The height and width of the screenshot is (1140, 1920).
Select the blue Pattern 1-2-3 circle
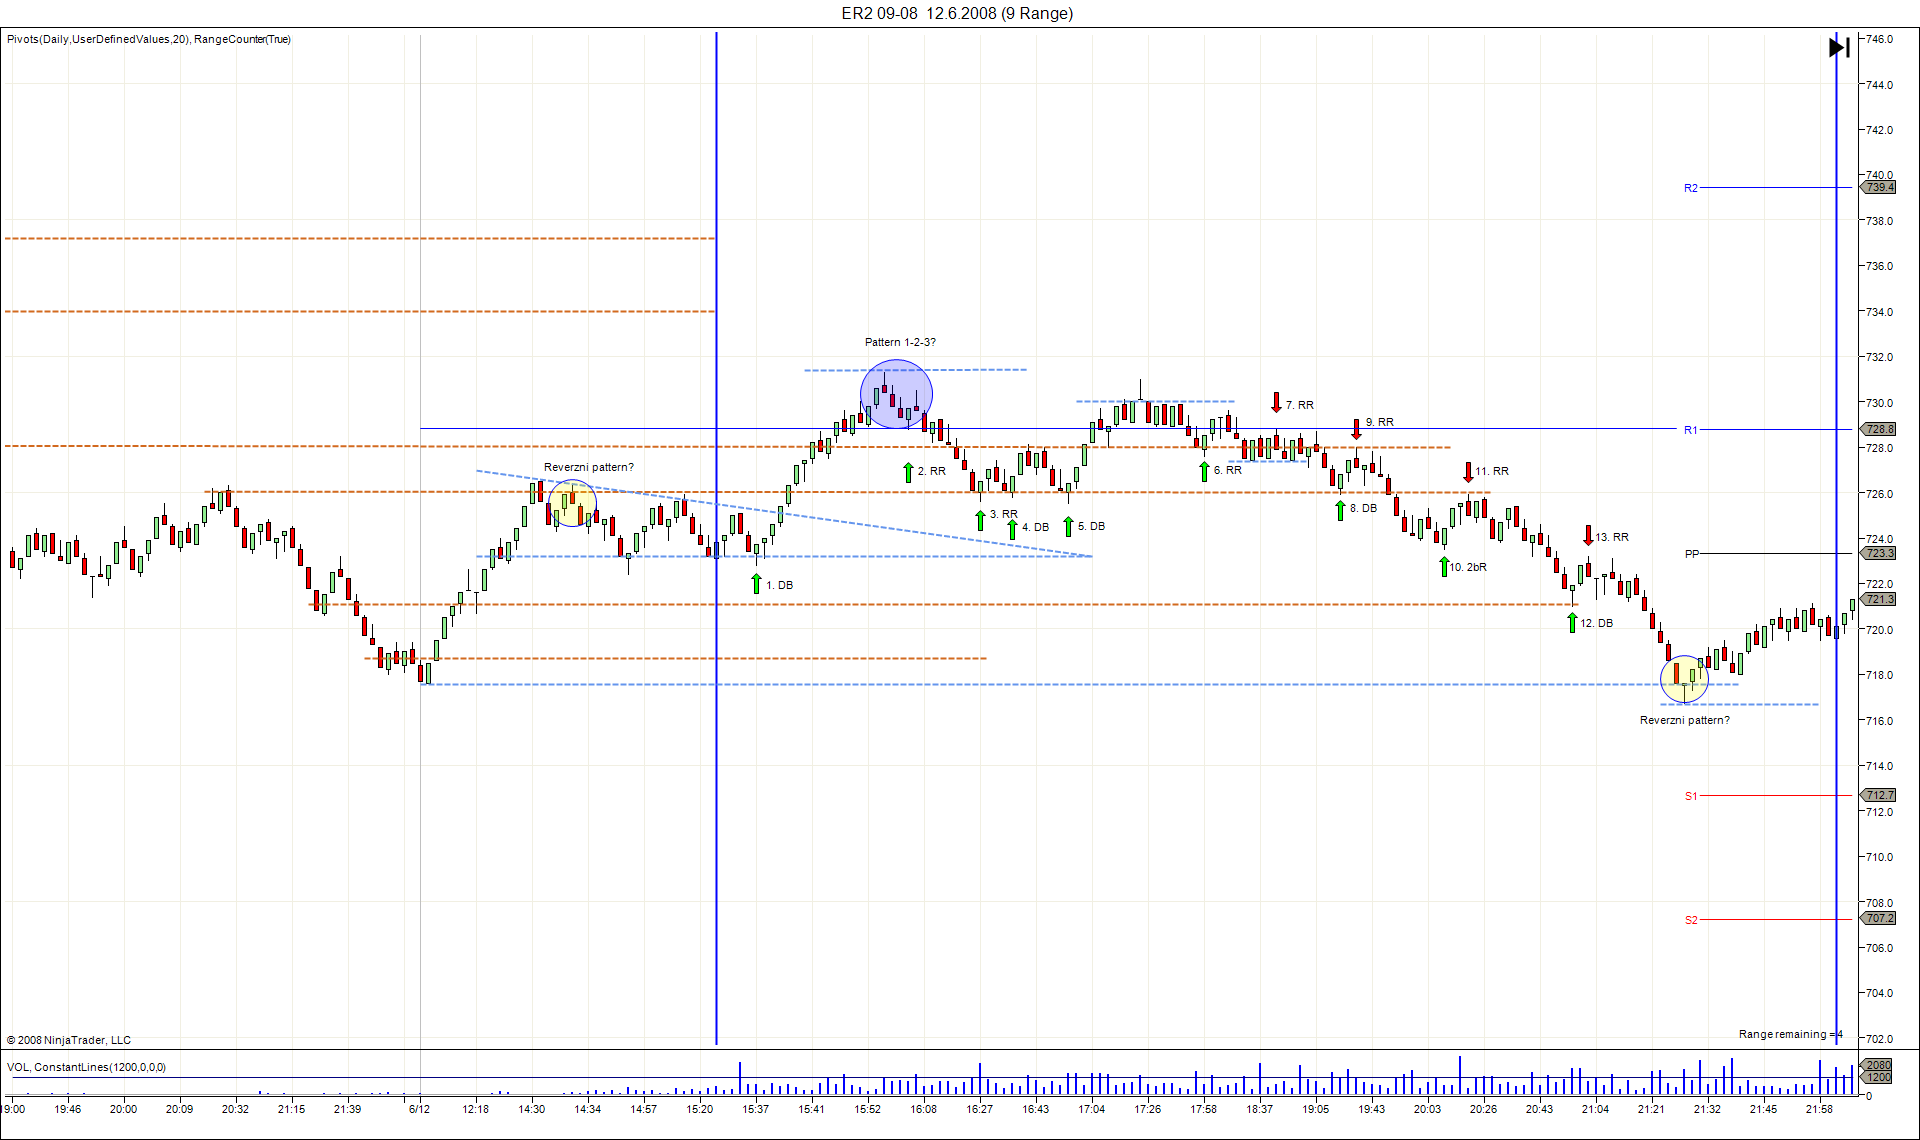point(896,394)
